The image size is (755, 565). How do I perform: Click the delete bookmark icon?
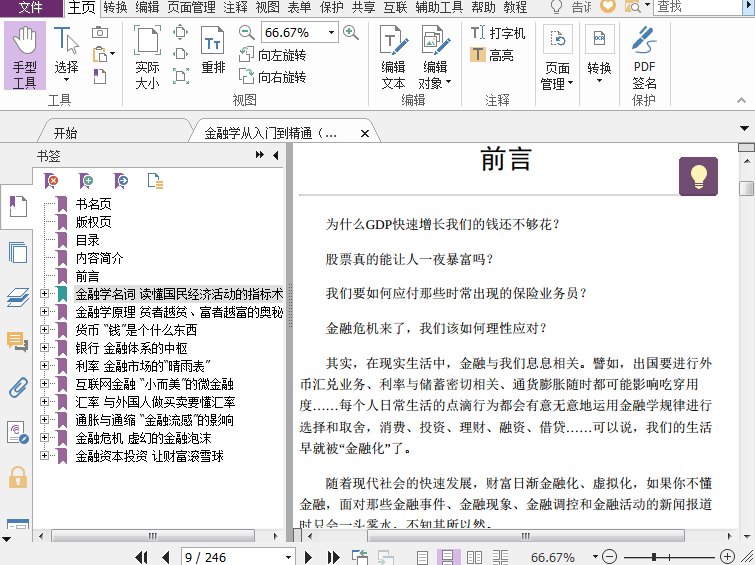51,181
